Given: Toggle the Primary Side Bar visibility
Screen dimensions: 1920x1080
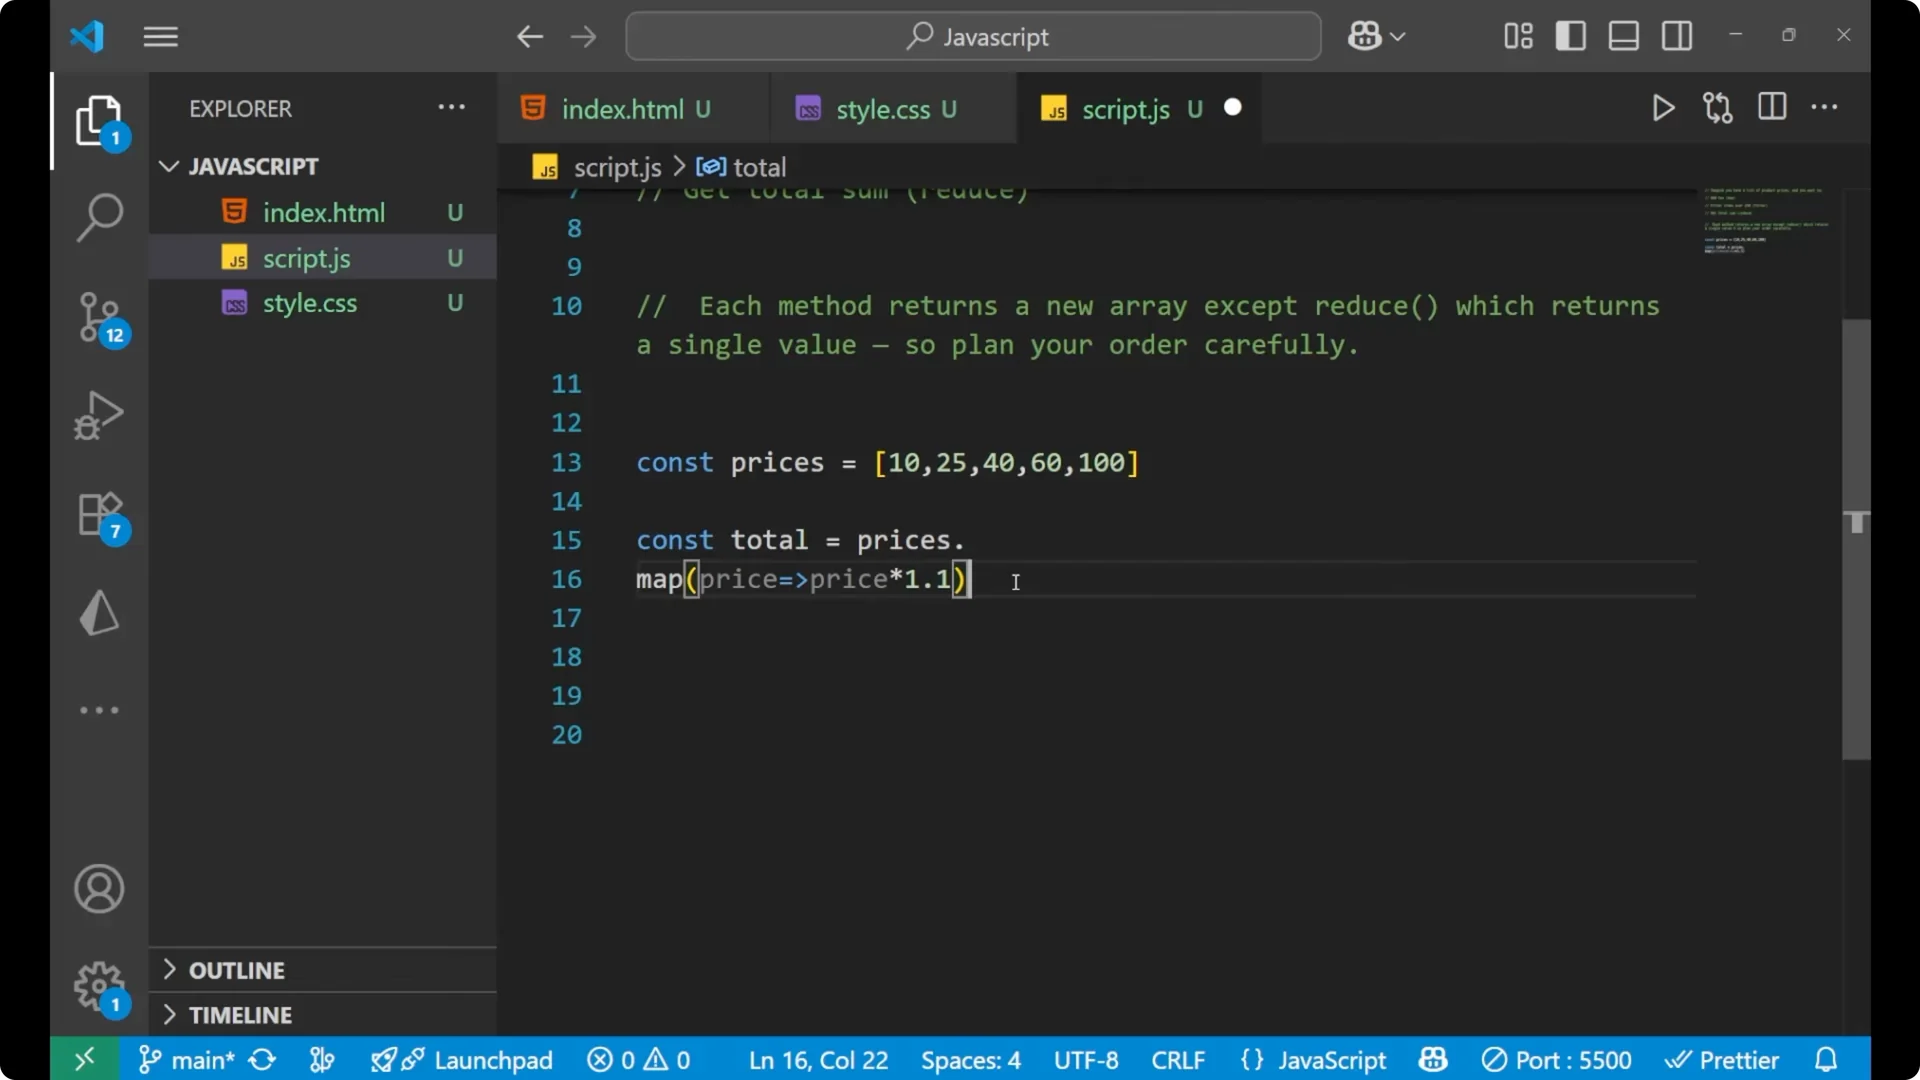Looking at the screenshot, I should point(1571,35).
